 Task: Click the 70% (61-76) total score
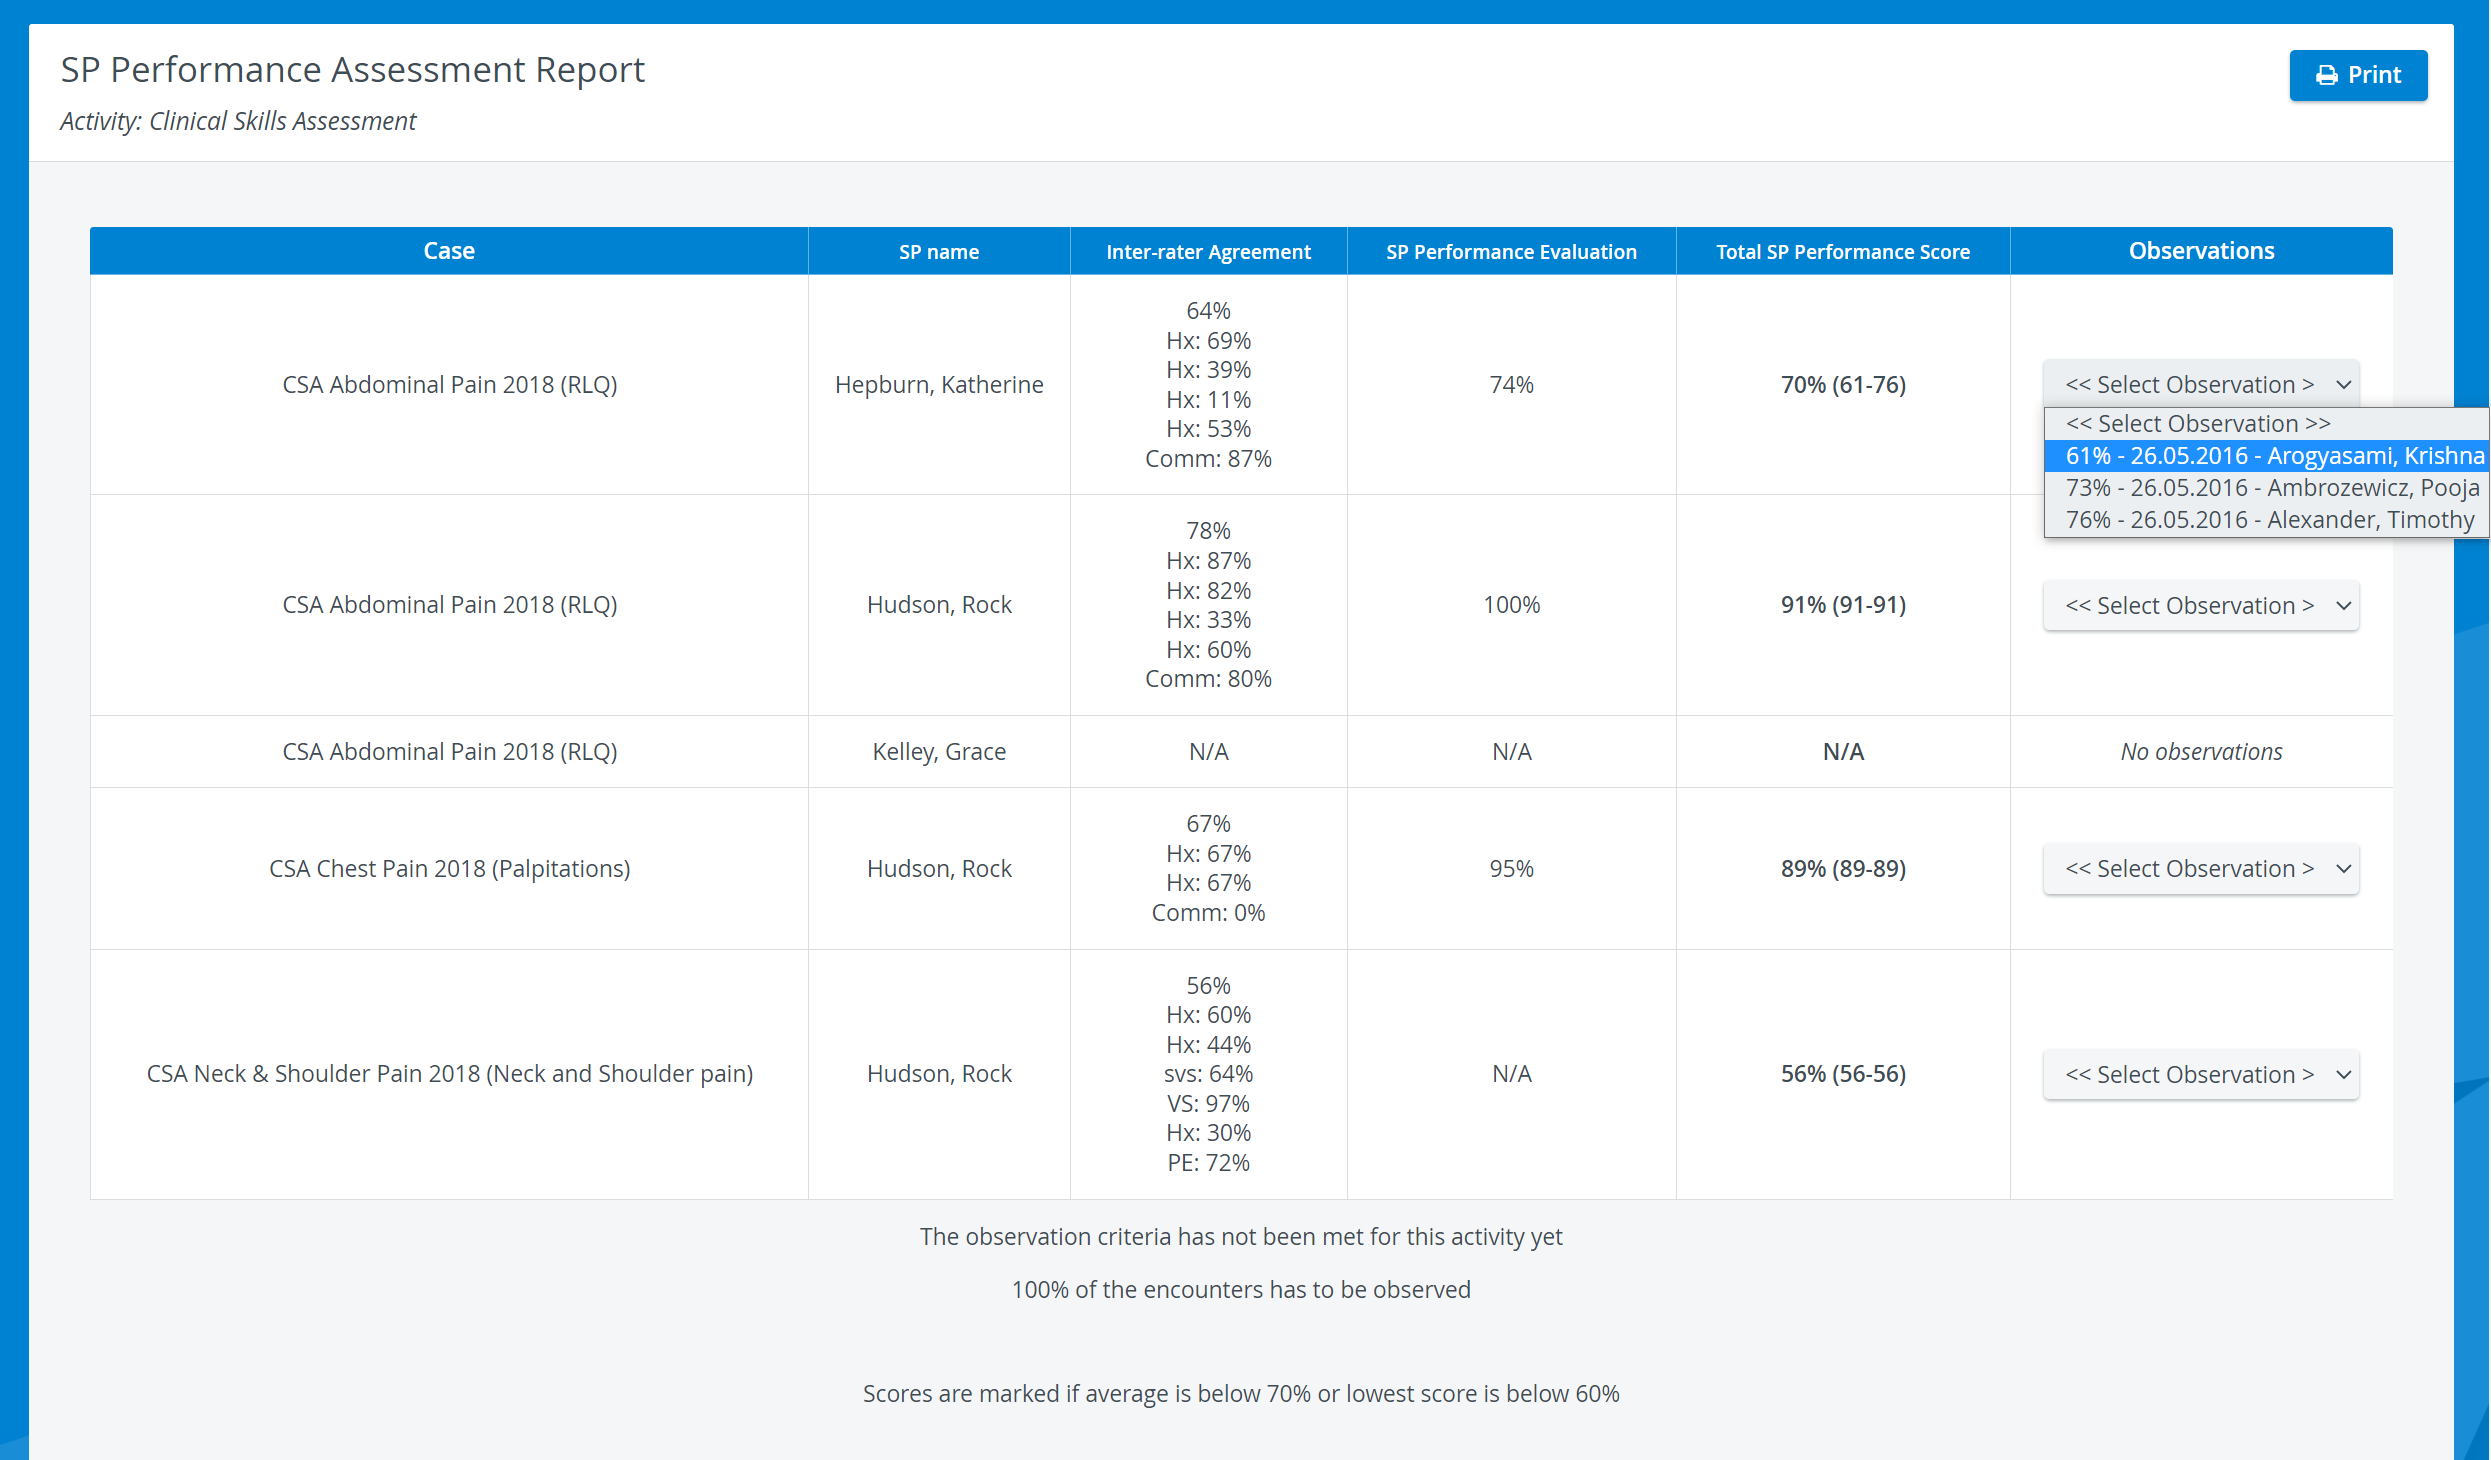(1843, 385)
